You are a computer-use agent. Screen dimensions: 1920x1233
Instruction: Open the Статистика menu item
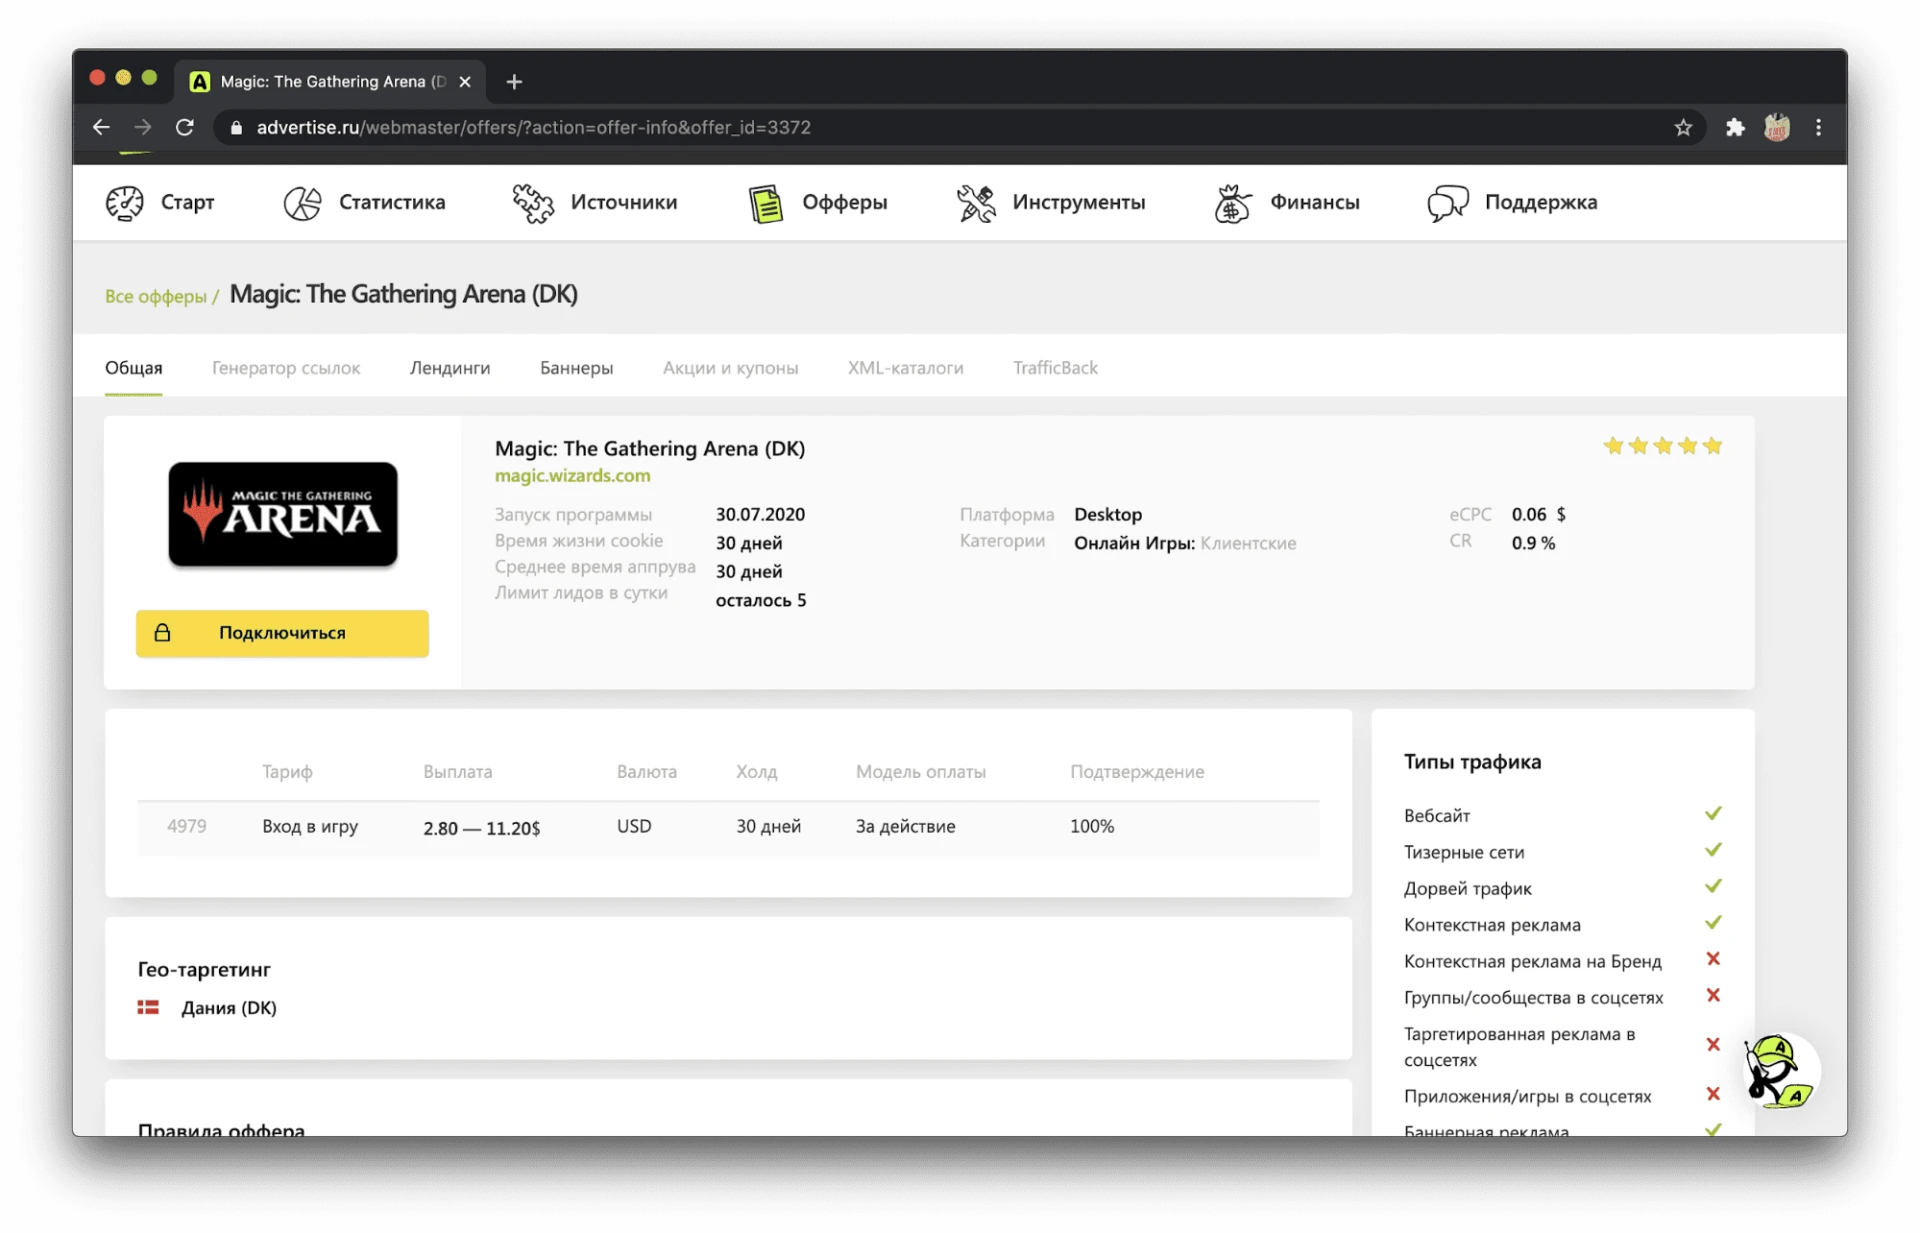click(x=392, y=202)
